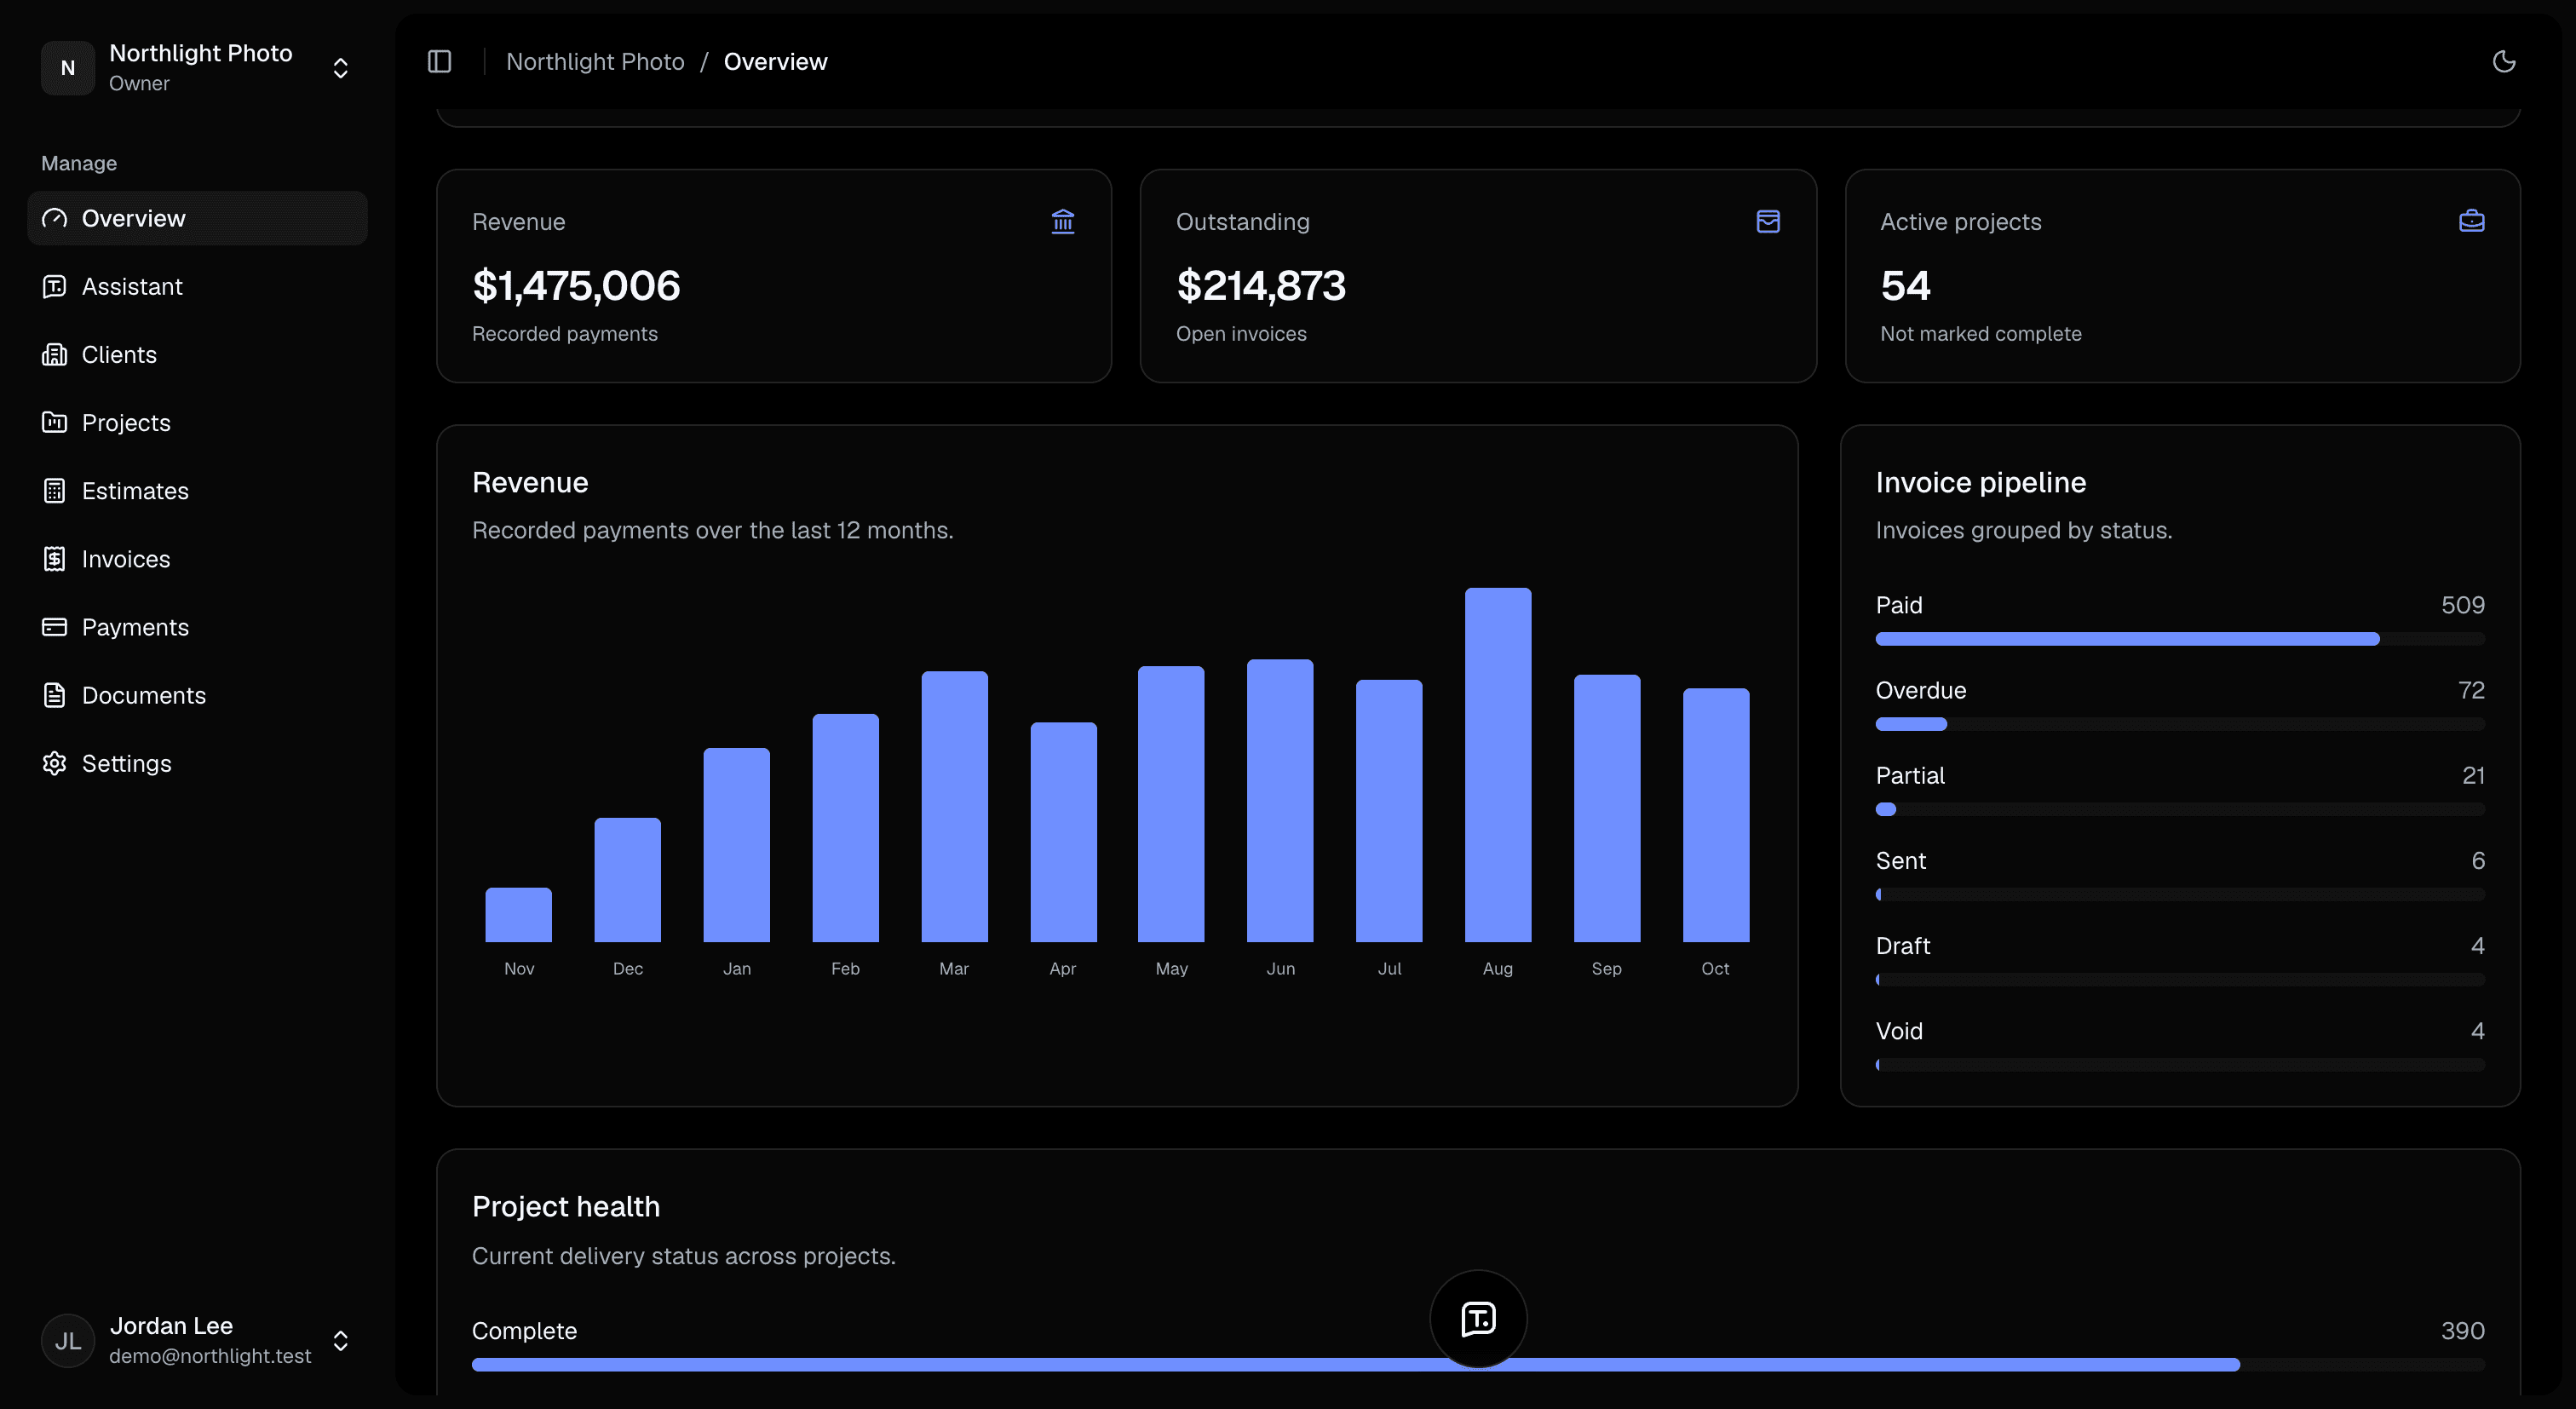
Task: Click the Projects folder icon
Action: click(x=55, y=422)
